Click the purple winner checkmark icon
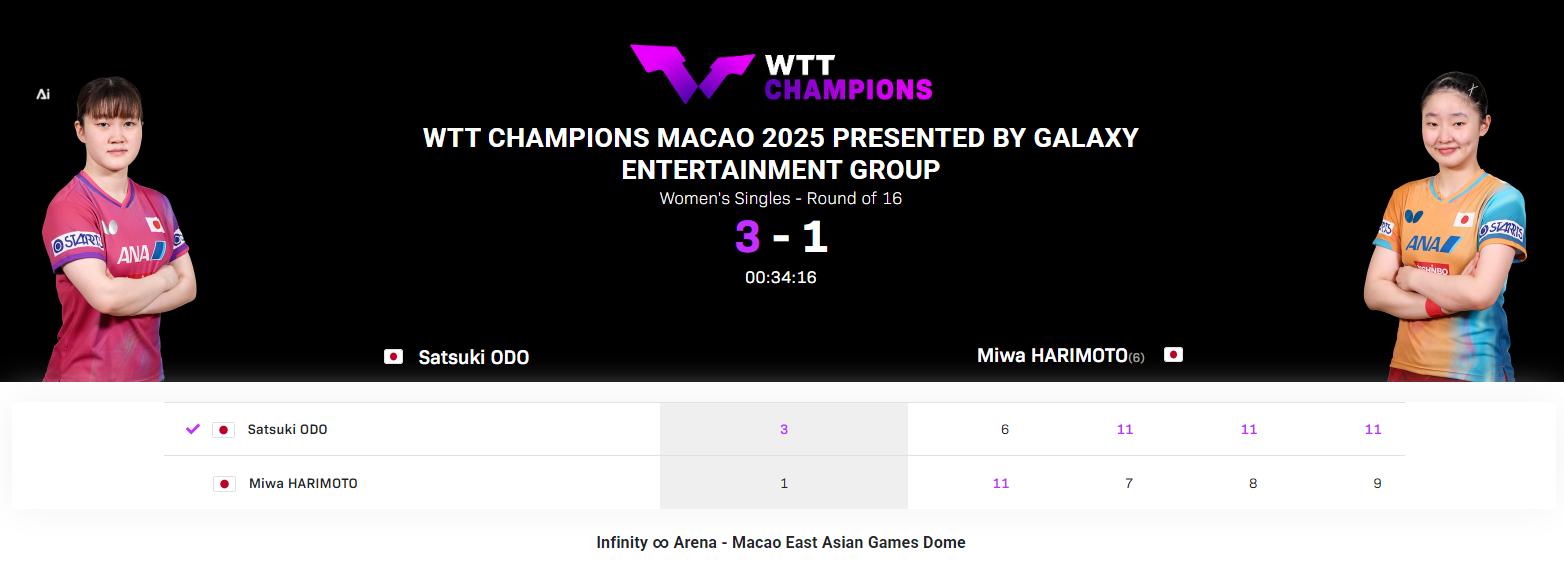Screen dimensions: 1564x573 pyautogui.click(x=193, y=429)
